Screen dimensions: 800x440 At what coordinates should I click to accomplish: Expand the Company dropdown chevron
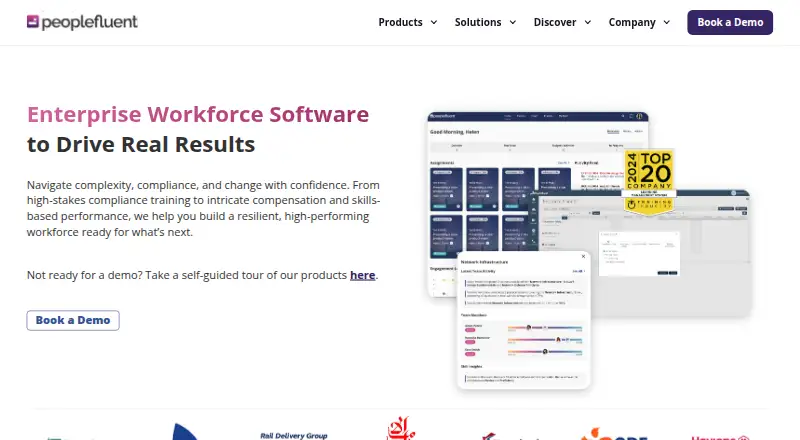click(x=667, y=22)
